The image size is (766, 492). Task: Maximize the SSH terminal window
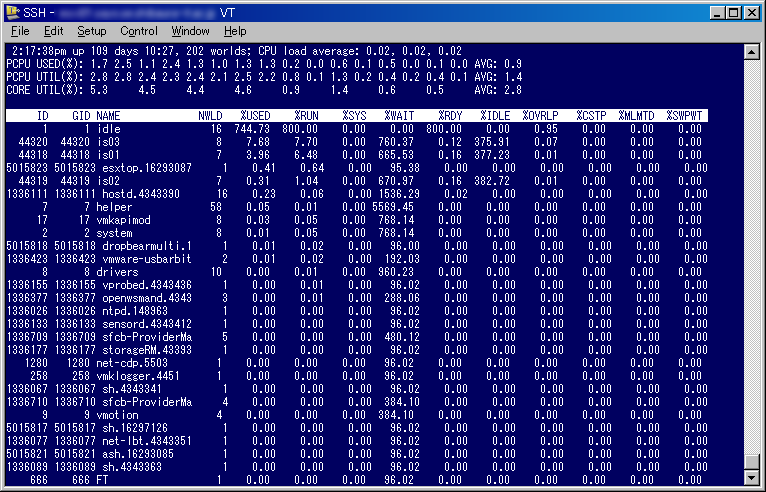tap(734, 12)
